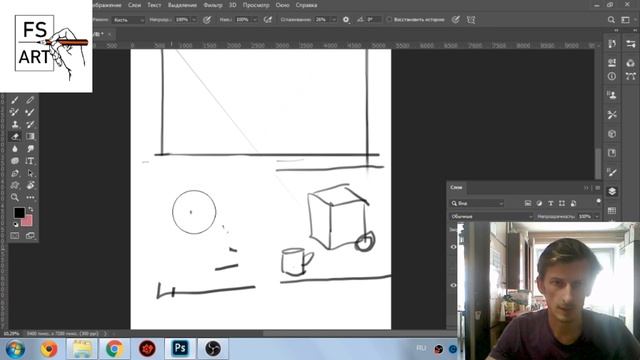The width and height of the screenshot is (640, 360).
Task: Open the Swatches grid panel icon
Action: tap(611, 211)
